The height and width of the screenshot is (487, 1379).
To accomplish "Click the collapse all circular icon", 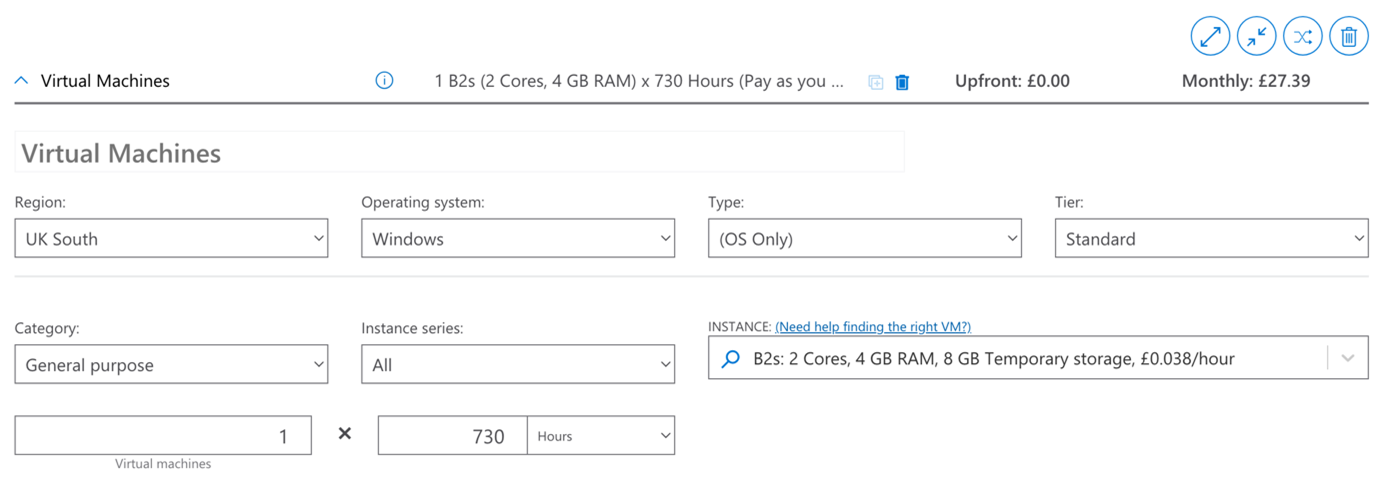I will pyautogui.click(x=1256, y=37).
